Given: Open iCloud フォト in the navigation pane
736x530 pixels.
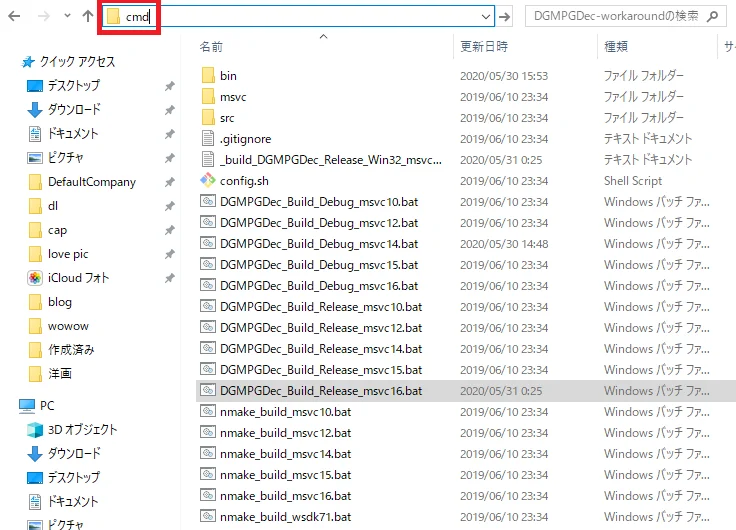Looking at the screenshot, I should 78,278.
